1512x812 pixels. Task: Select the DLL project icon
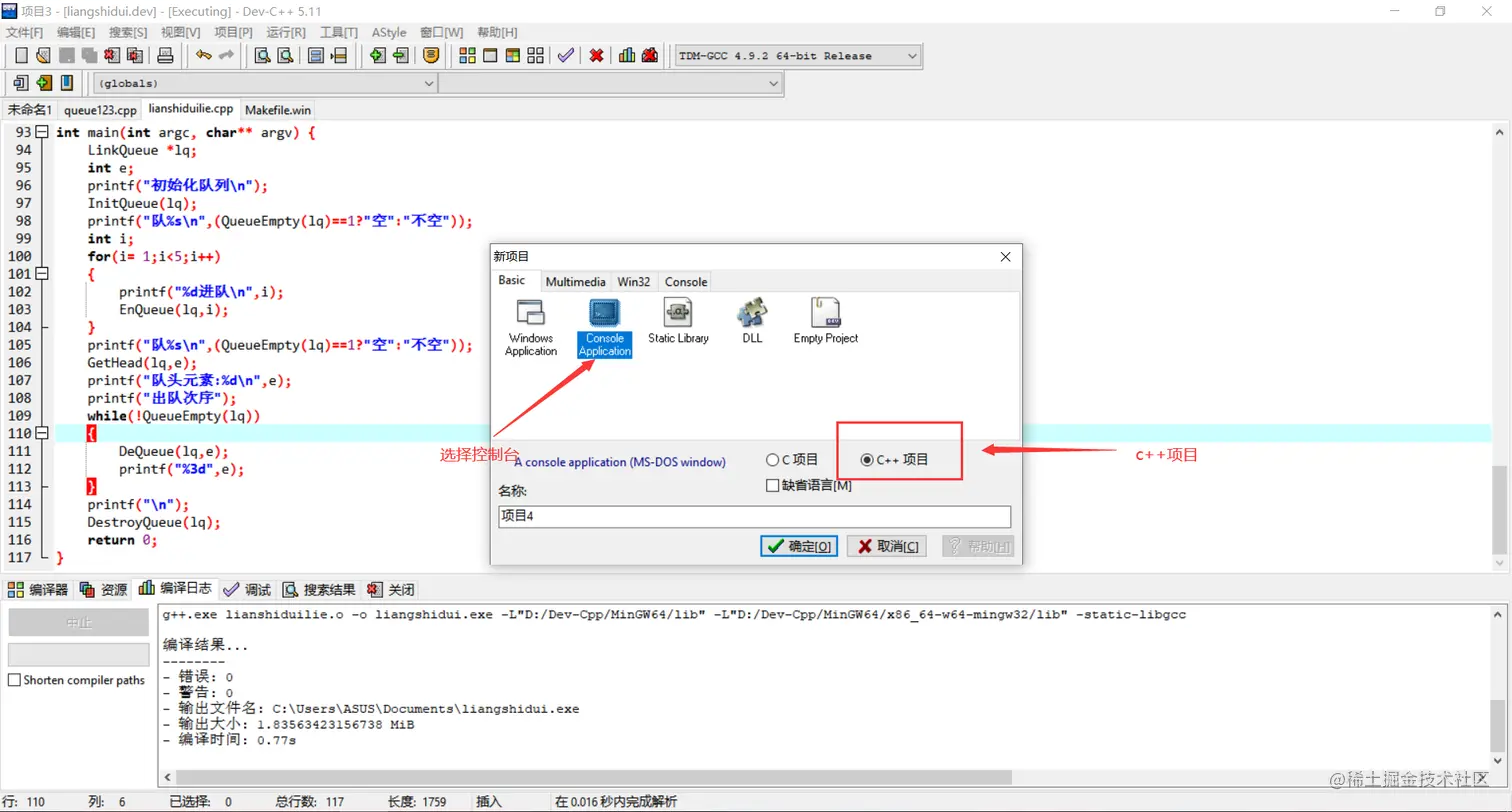click(x=752, y=321)
